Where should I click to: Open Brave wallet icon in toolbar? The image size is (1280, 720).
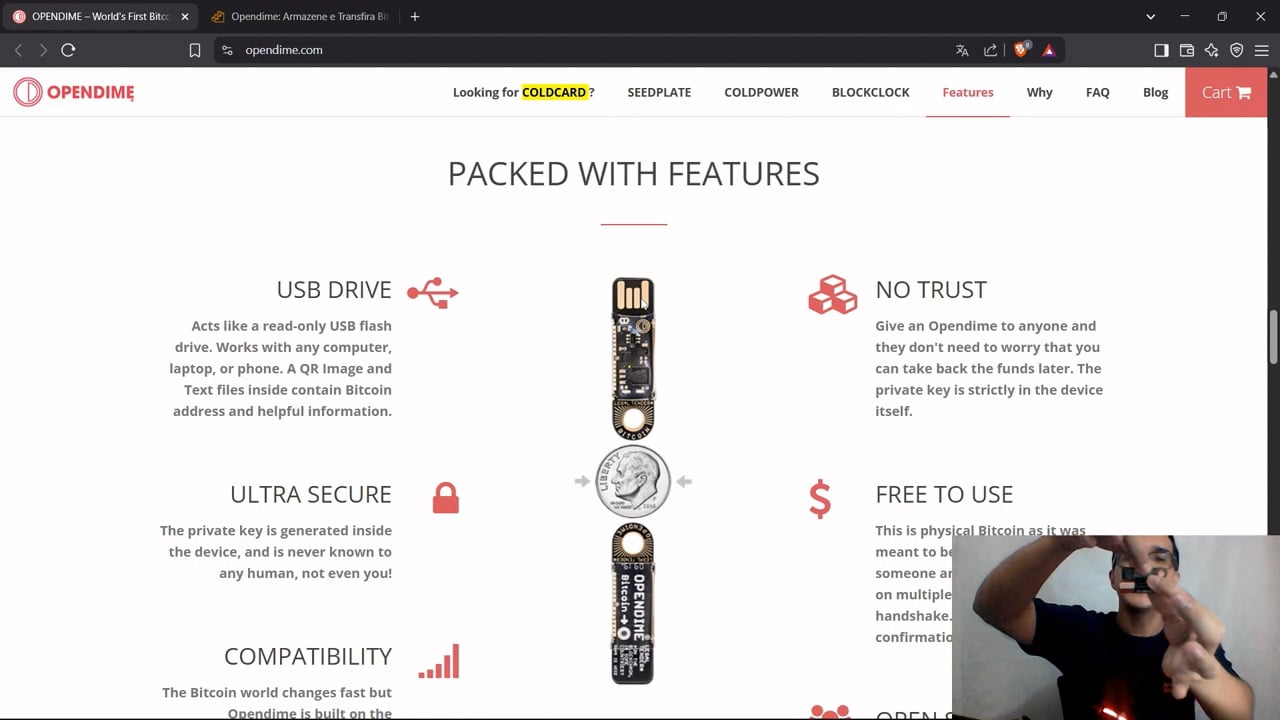coord(1187,50)
